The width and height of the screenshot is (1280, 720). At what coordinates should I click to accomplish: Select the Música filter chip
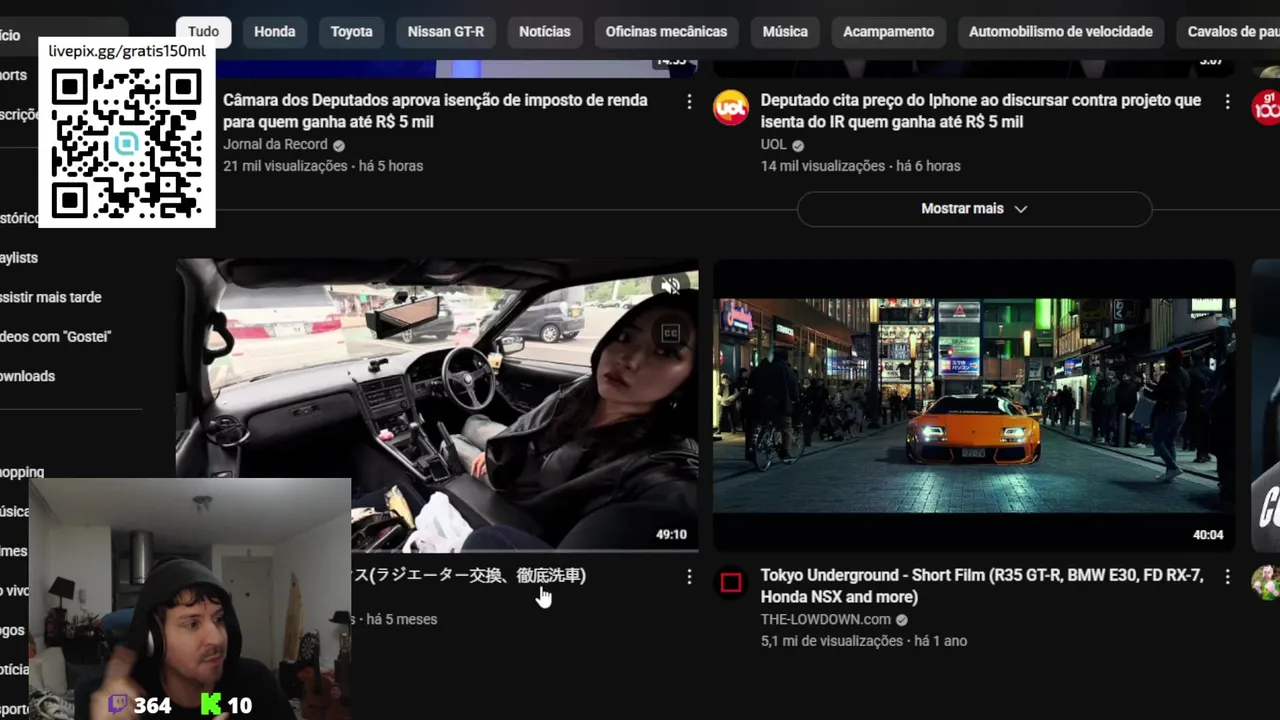(x=785, y=32)
